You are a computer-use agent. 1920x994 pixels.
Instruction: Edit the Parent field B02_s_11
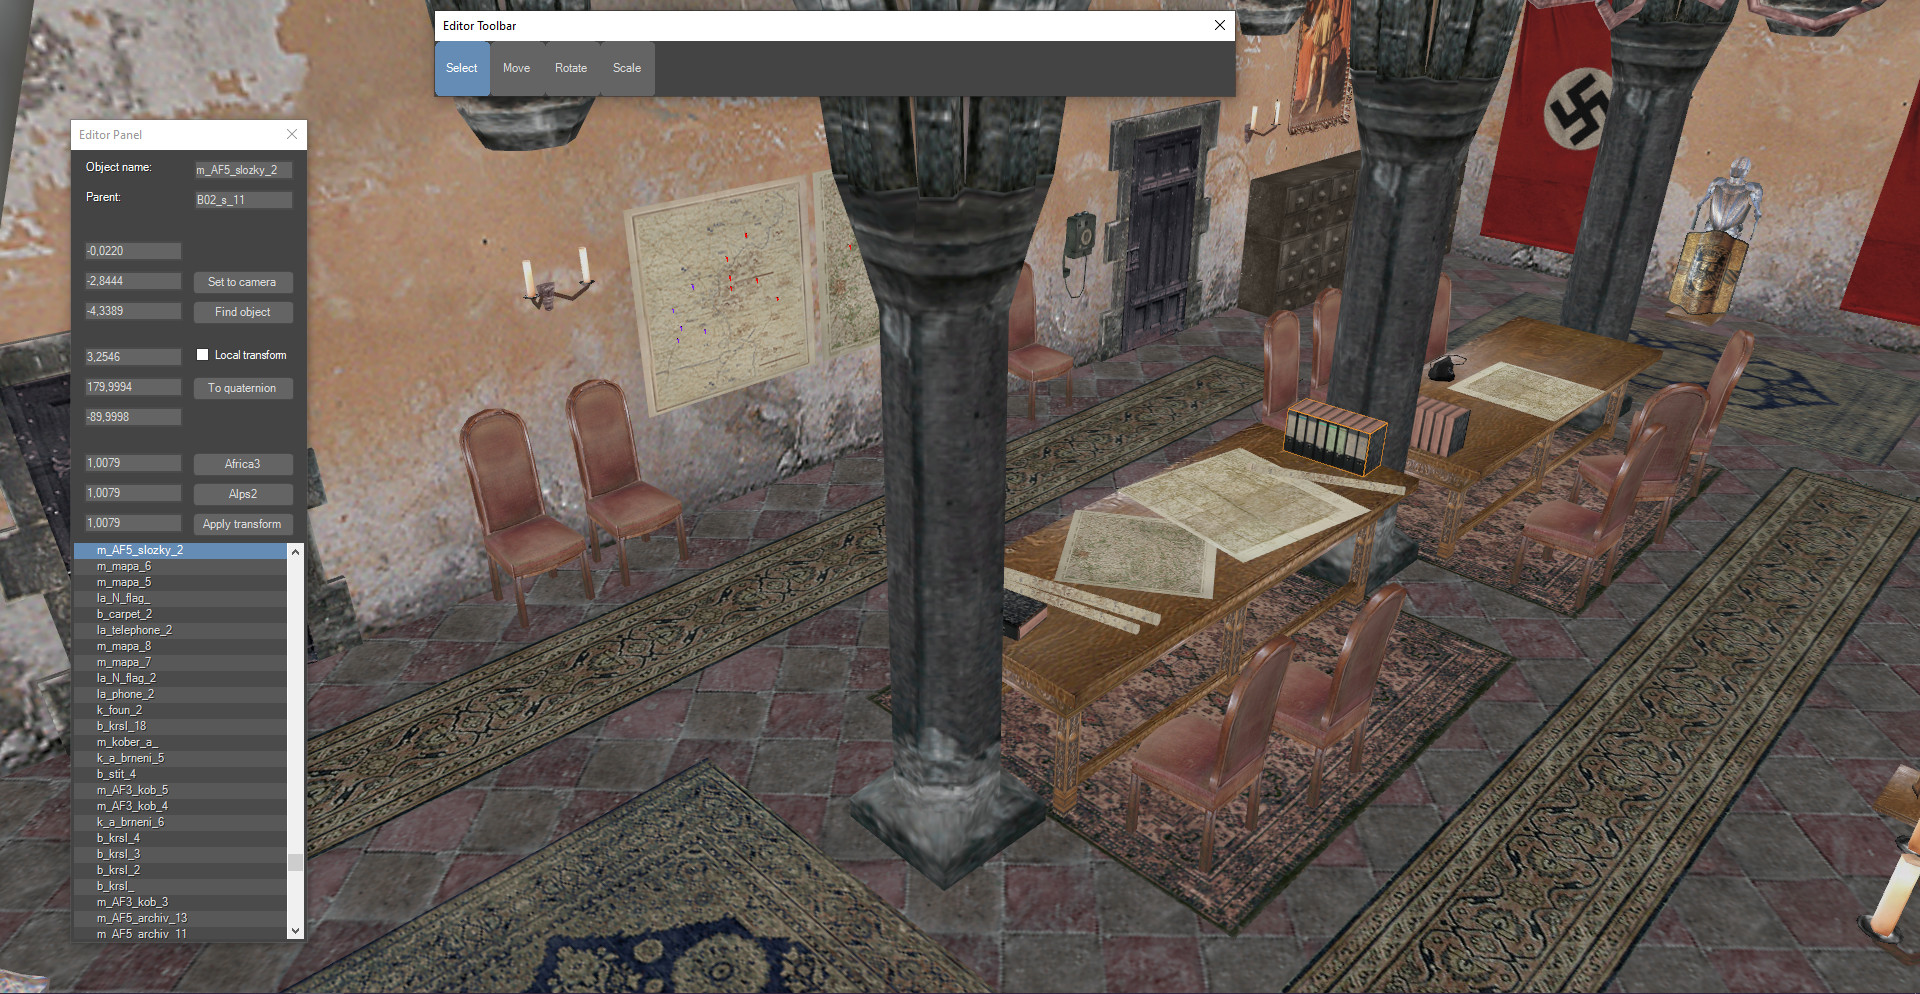coord(243,200)
